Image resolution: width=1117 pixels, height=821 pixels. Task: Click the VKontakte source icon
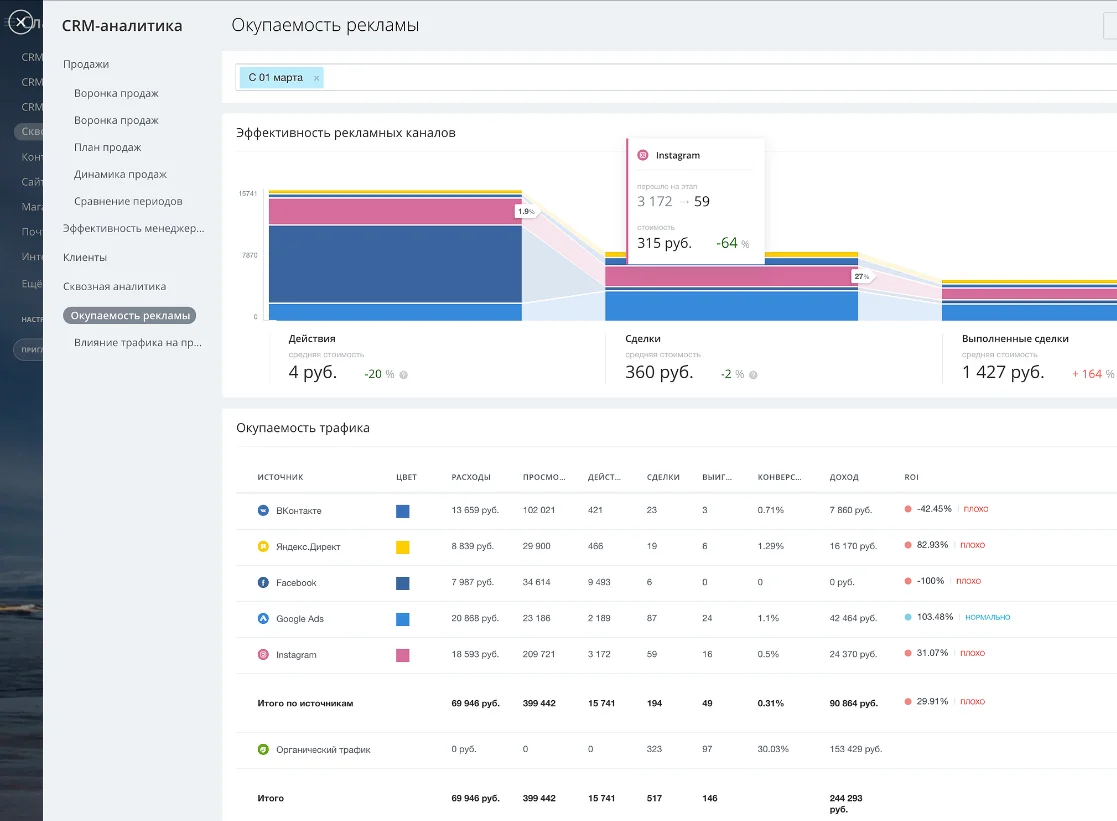pos(263,511)
